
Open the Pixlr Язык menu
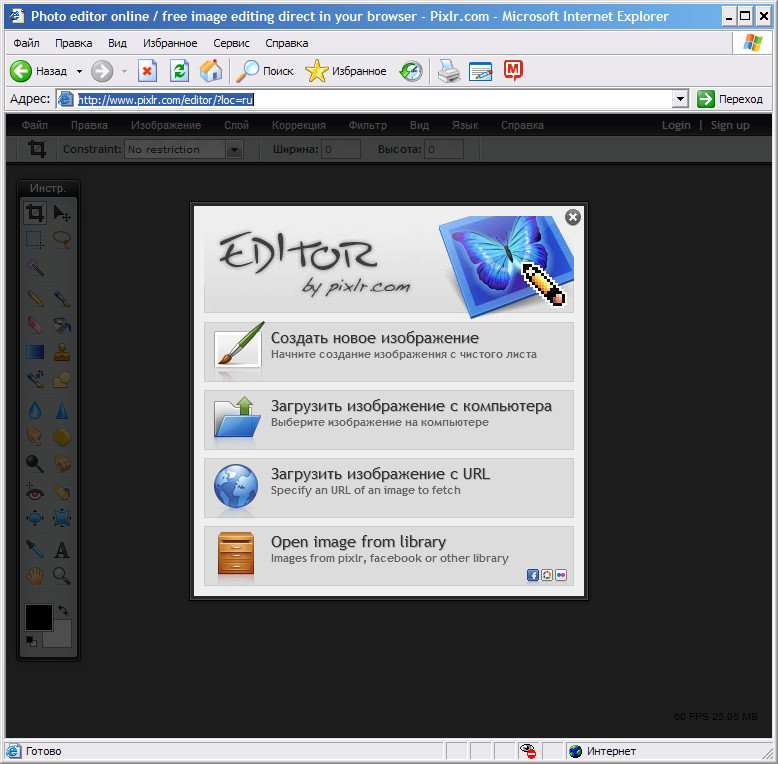(x=465, y=125)
